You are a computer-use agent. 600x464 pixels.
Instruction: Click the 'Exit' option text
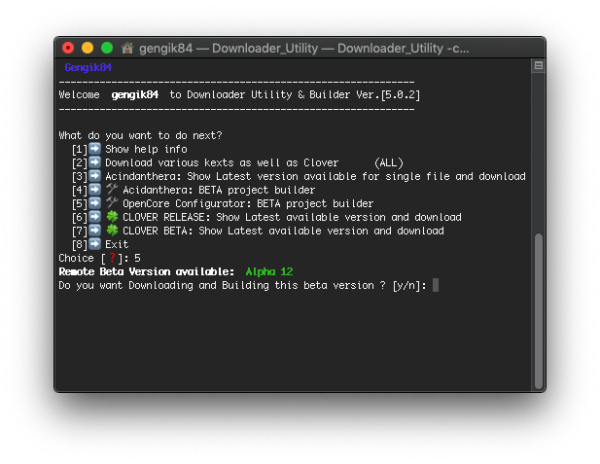pos(117,244)
